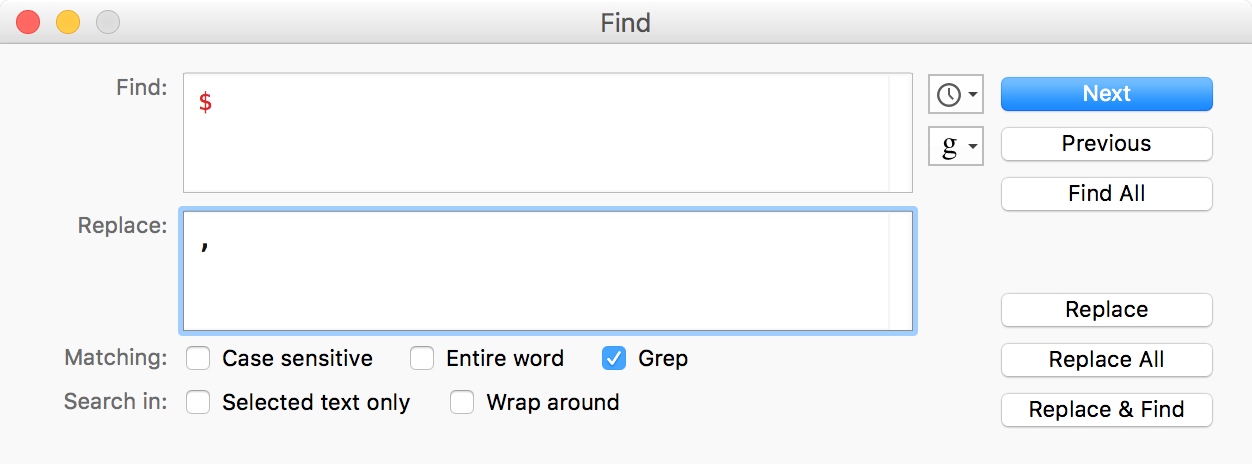Viewport: 1252px width, 464px height.
Task: Click the Replace button
Action: 1106,310
